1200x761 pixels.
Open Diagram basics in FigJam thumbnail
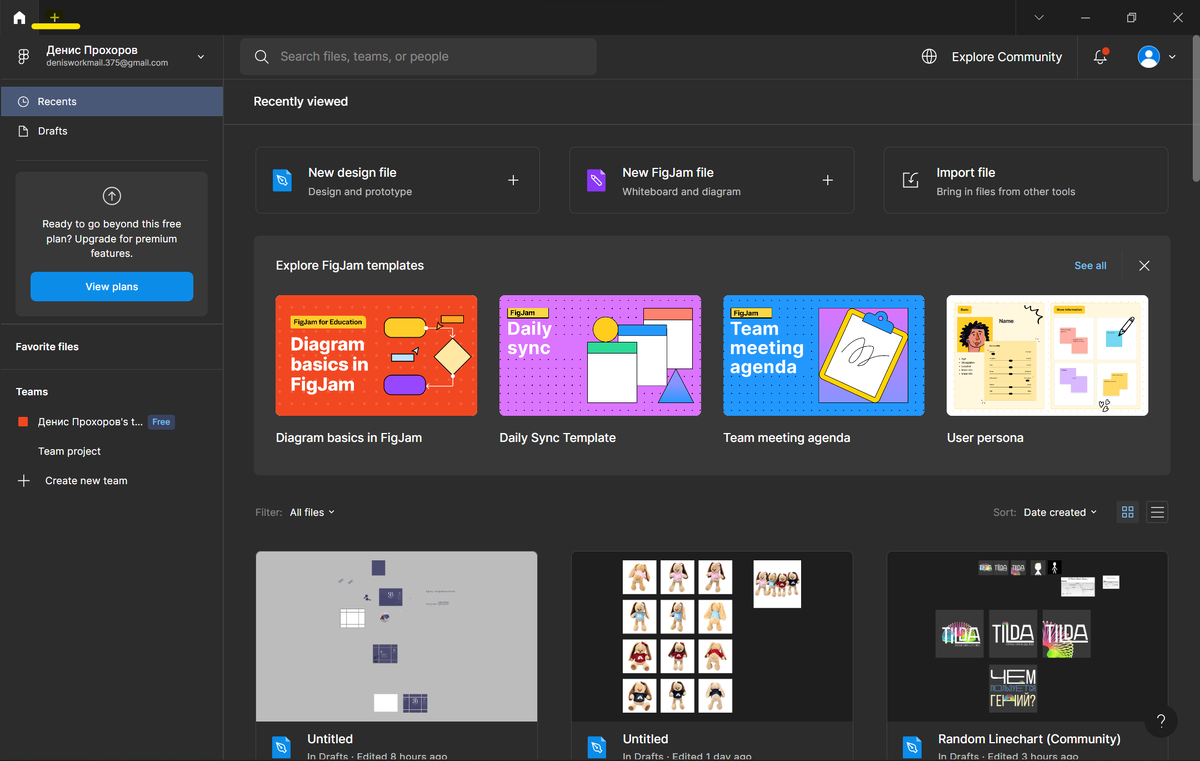coord(376,355)
